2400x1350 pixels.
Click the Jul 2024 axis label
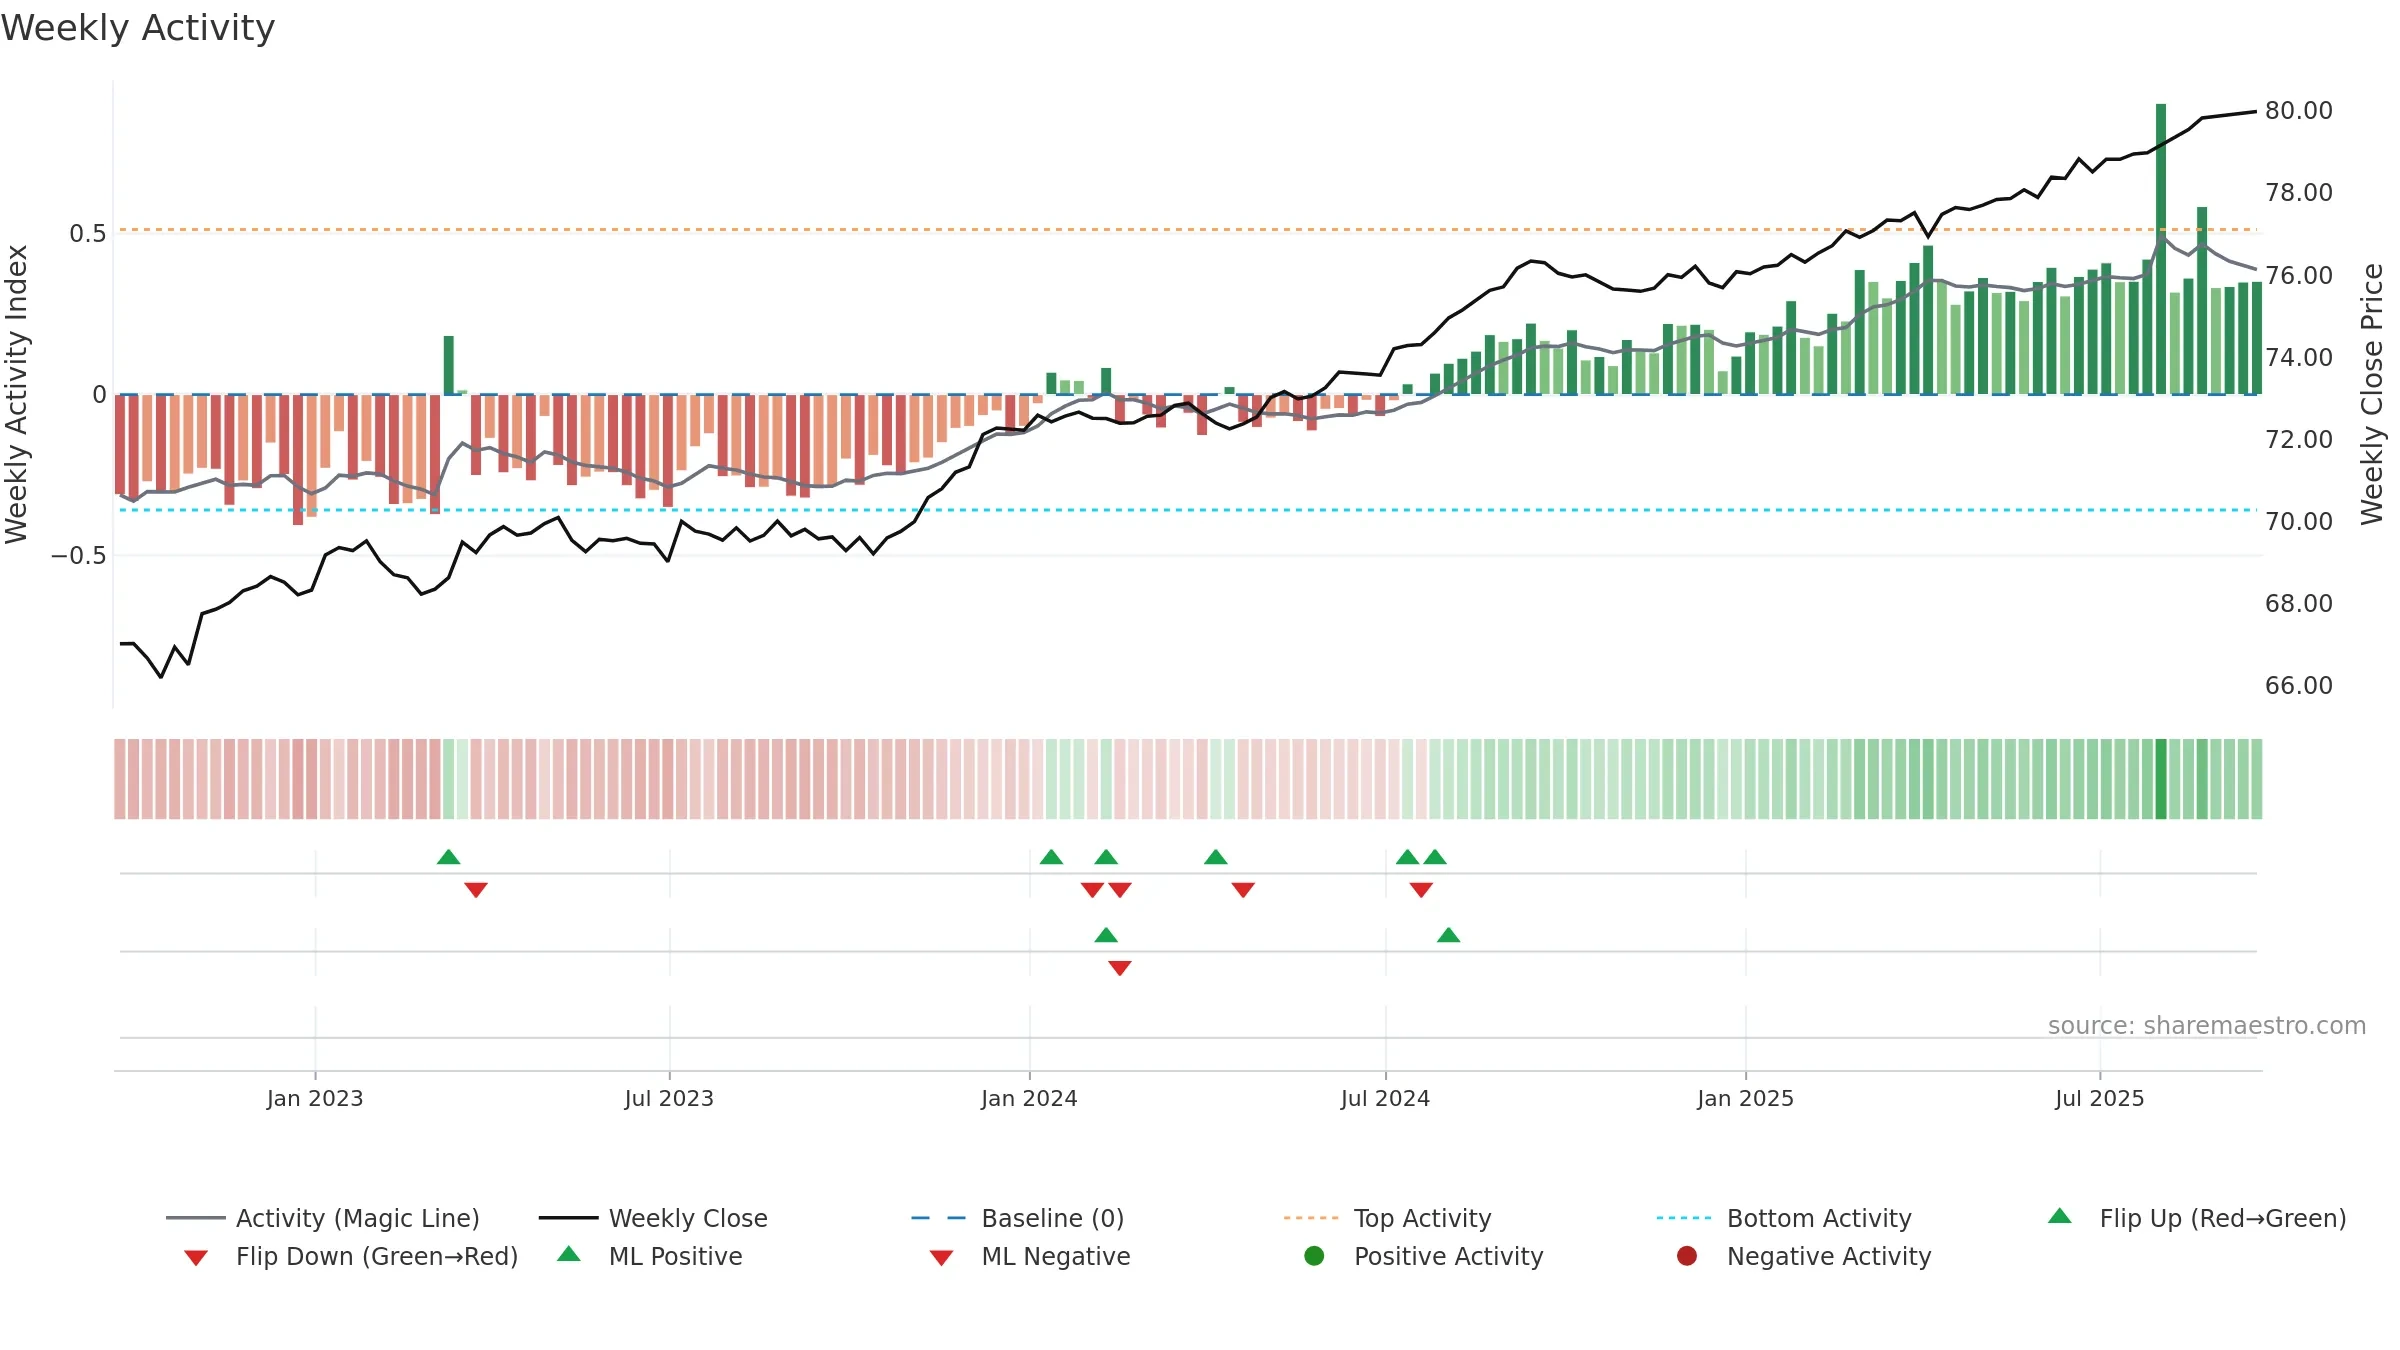point(1385,1098)
